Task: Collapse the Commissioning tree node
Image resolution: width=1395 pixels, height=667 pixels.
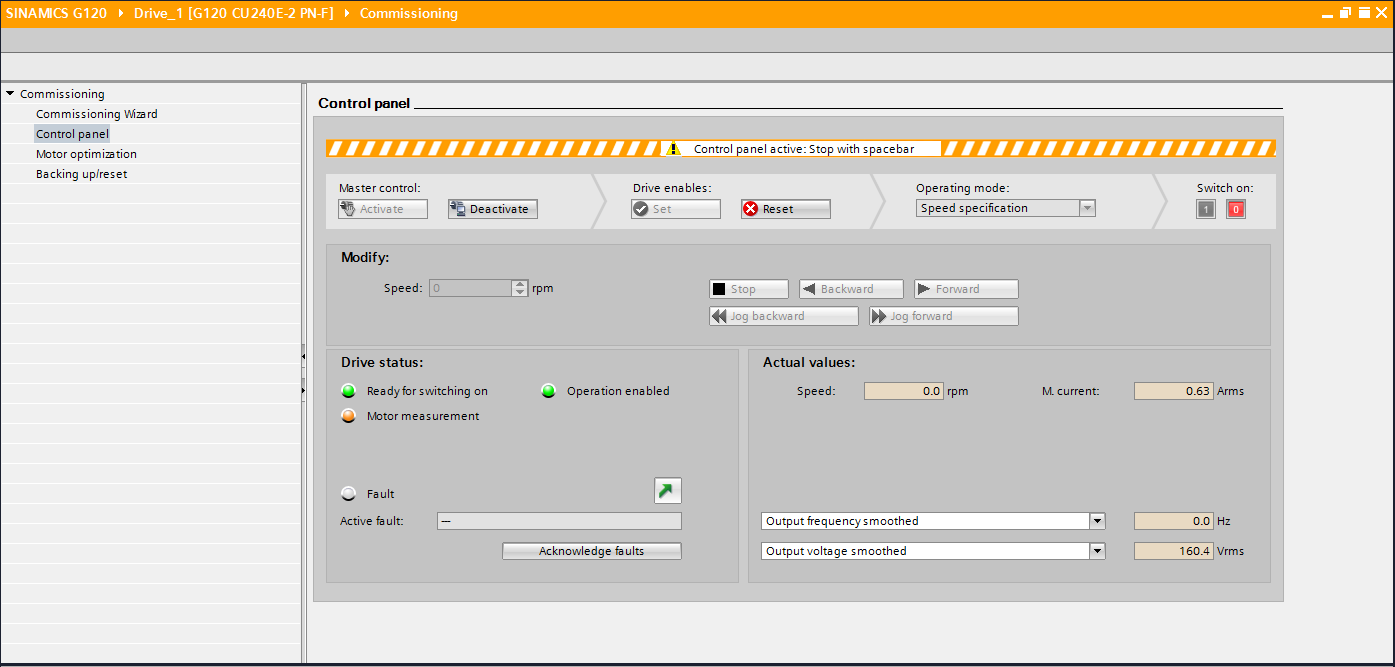Action: [x=10, y=94]
